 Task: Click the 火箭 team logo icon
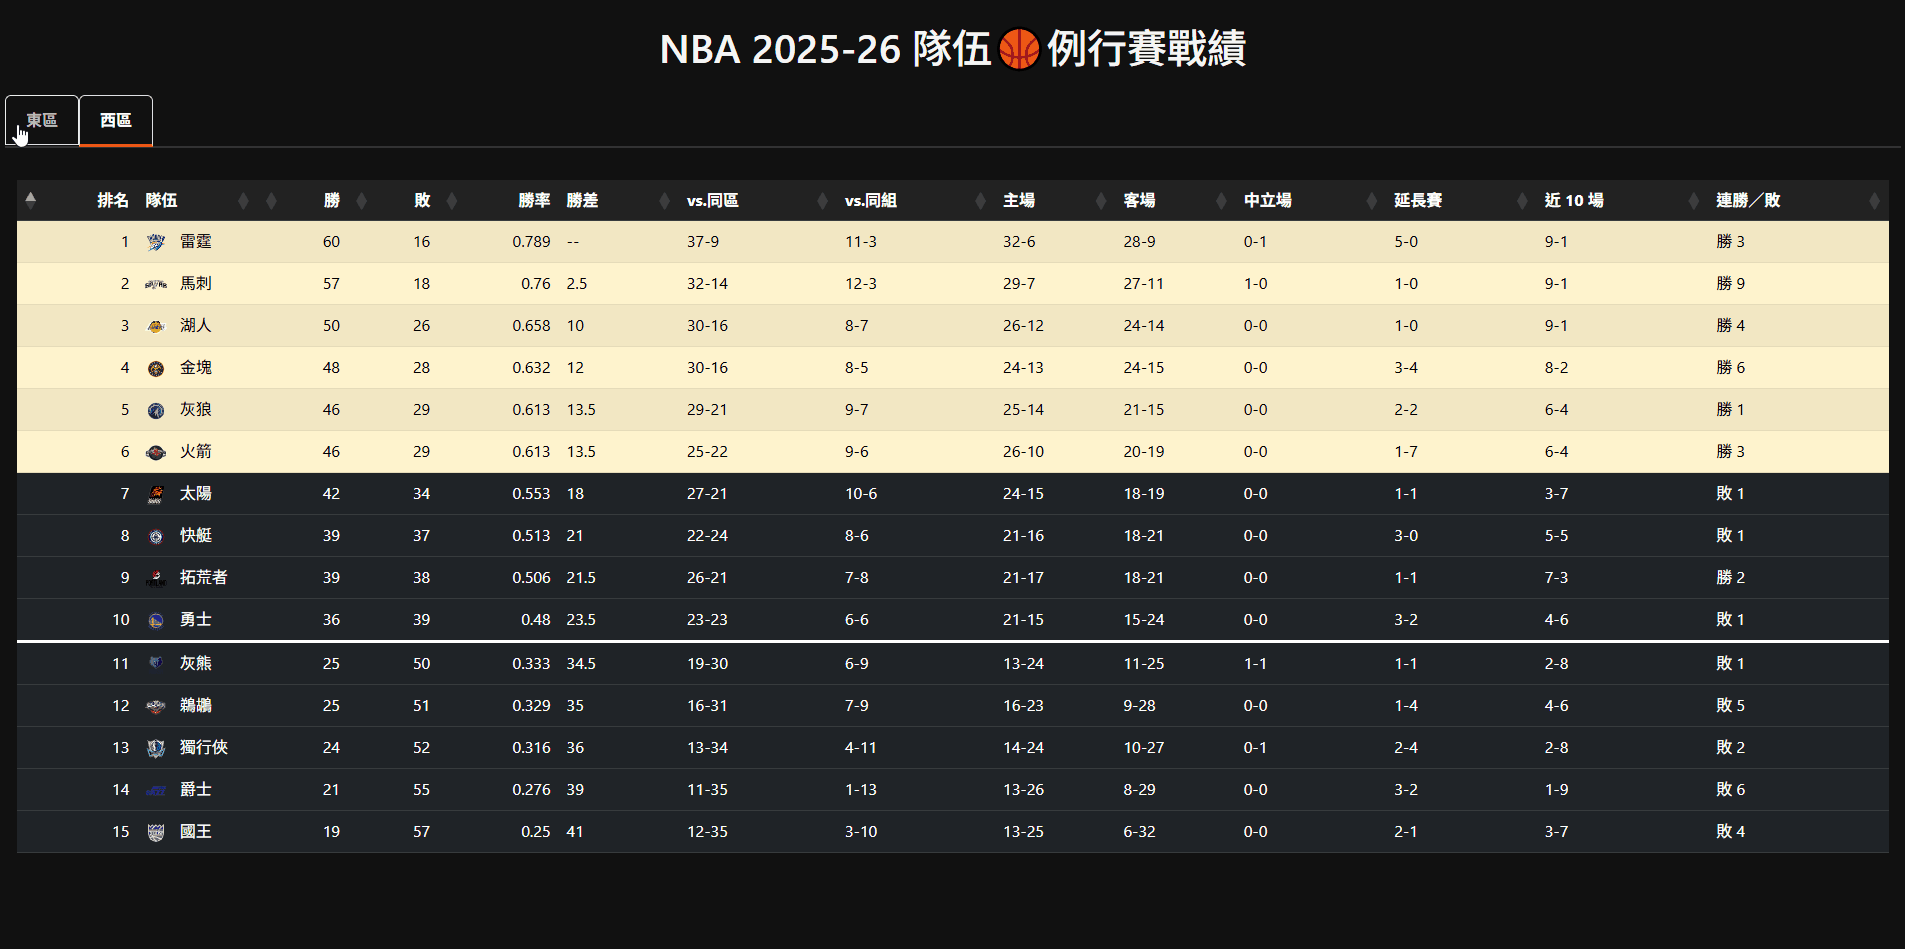tap(156, 452)
